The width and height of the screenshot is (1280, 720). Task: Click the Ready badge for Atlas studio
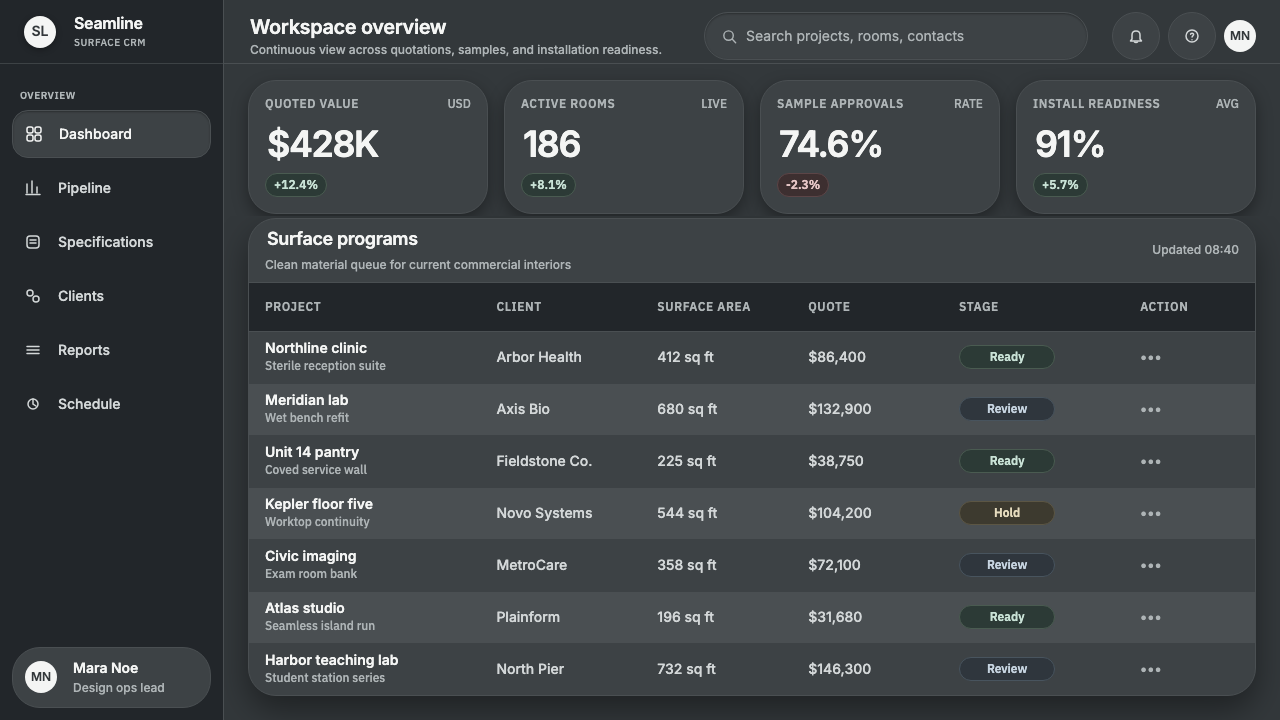click(1007, 617)
